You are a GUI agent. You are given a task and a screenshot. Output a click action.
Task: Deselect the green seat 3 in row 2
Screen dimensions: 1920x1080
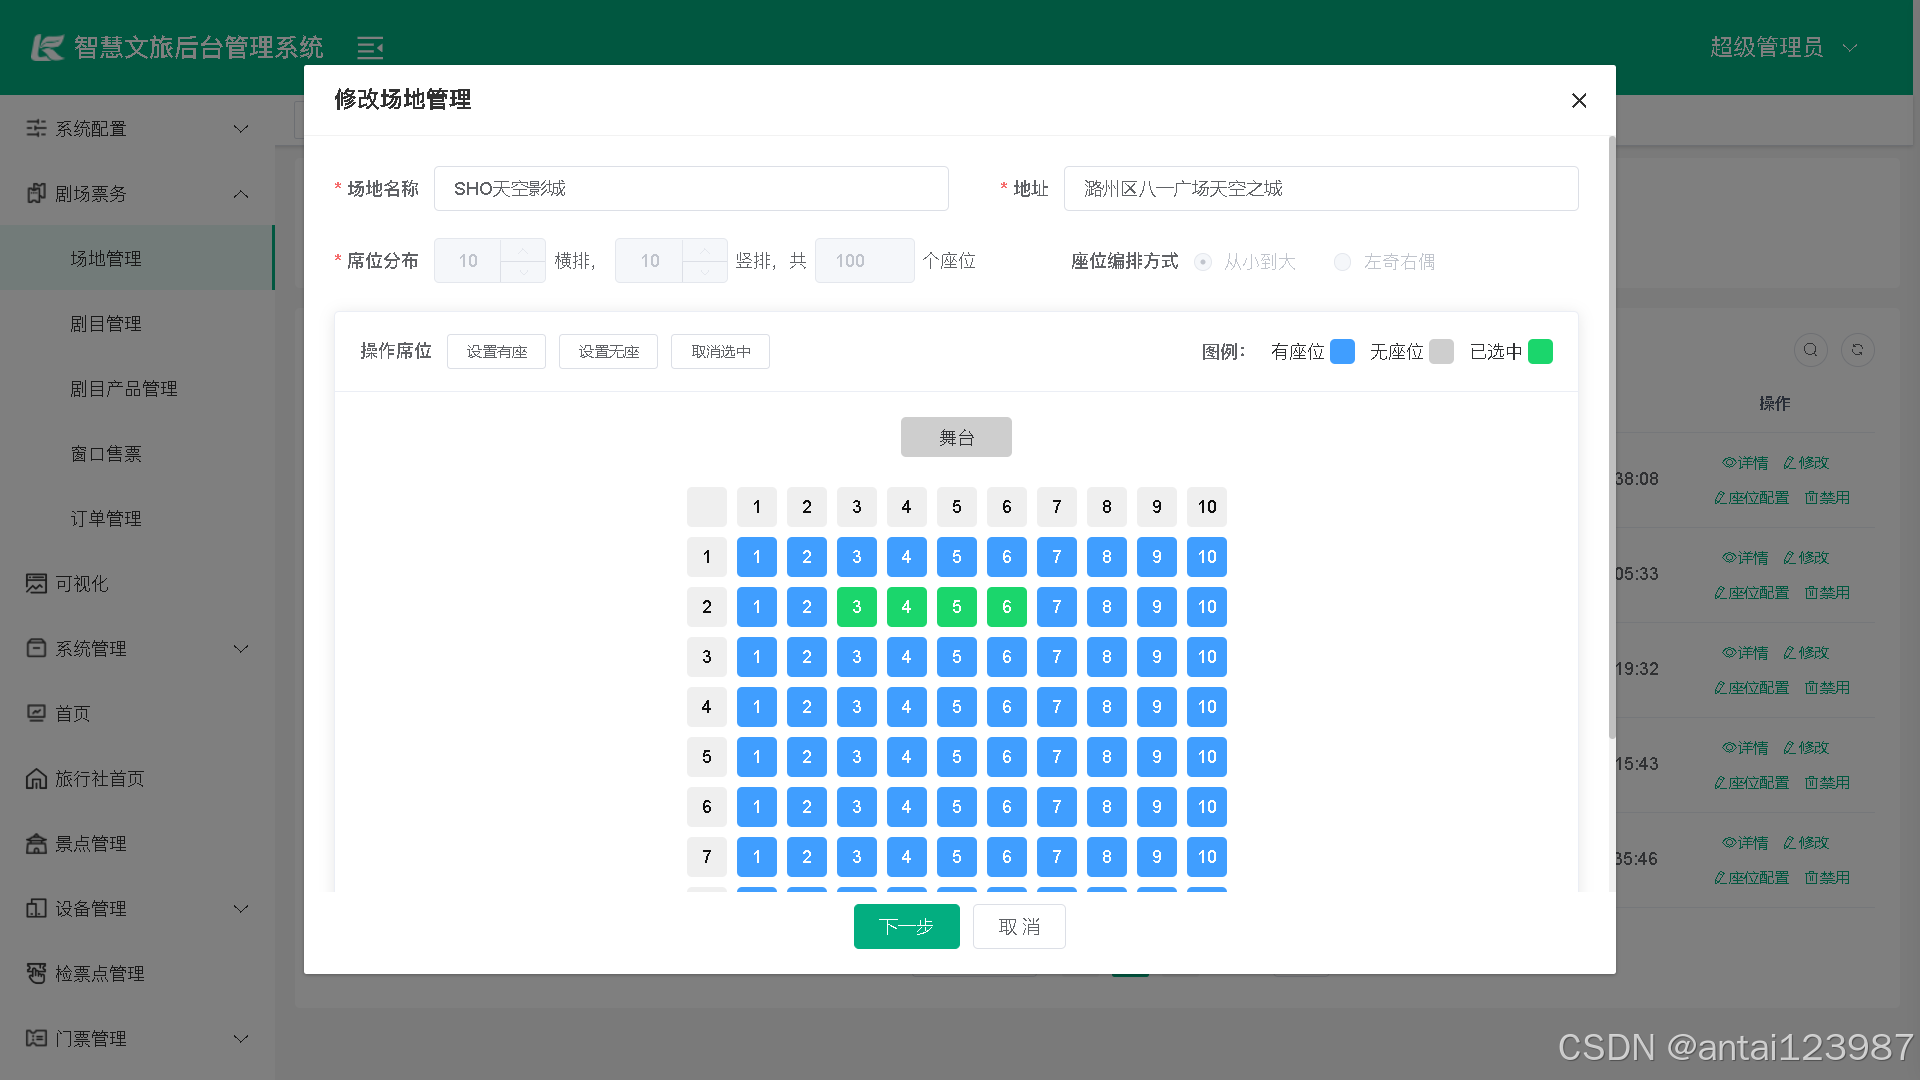856,606
